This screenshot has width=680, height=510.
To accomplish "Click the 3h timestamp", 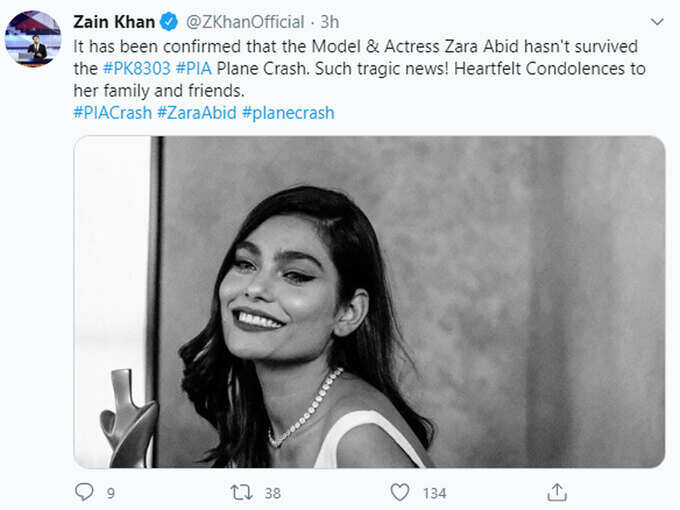I will (x=330, y=22).
